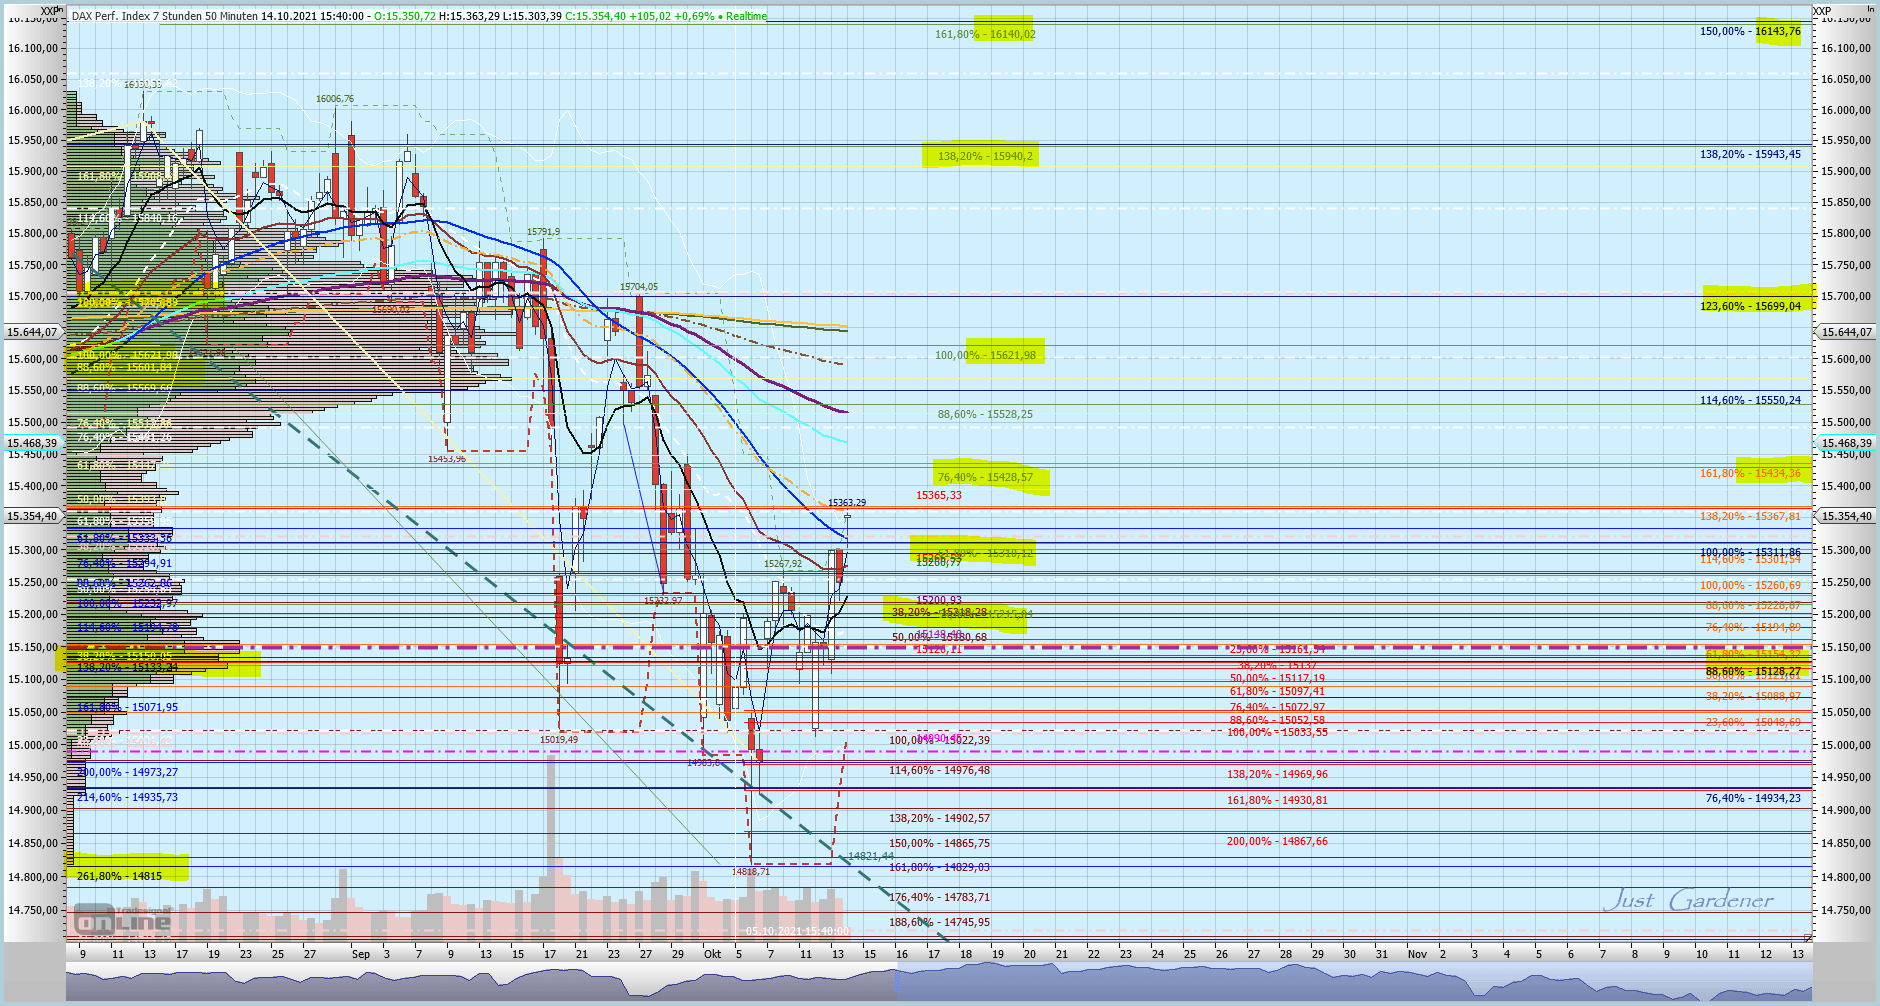Select the 114,60% - 14976,48 label
This screenshot has width=1880, height=1006.
pos(939,770)
